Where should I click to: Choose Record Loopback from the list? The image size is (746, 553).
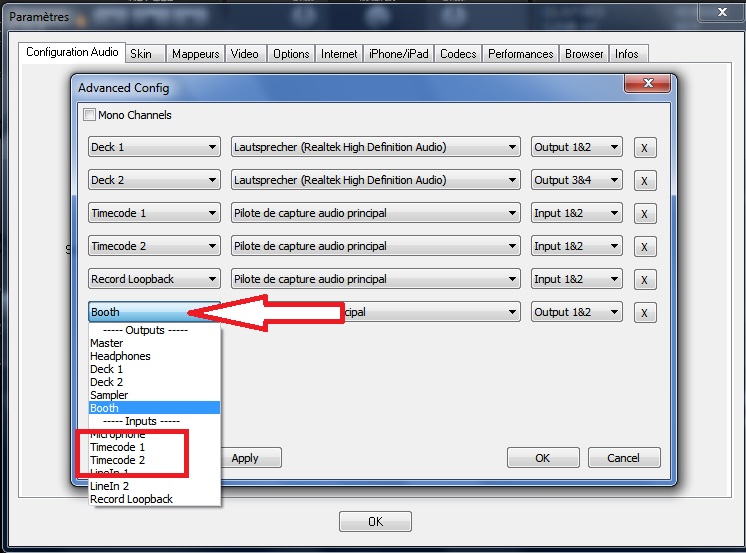(x=154, y=499)
